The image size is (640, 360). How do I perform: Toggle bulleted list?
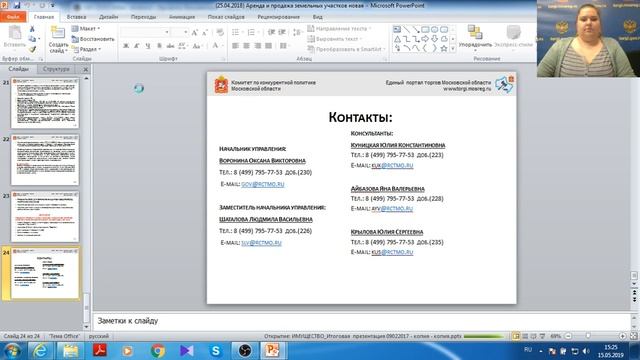click(237, 32)
